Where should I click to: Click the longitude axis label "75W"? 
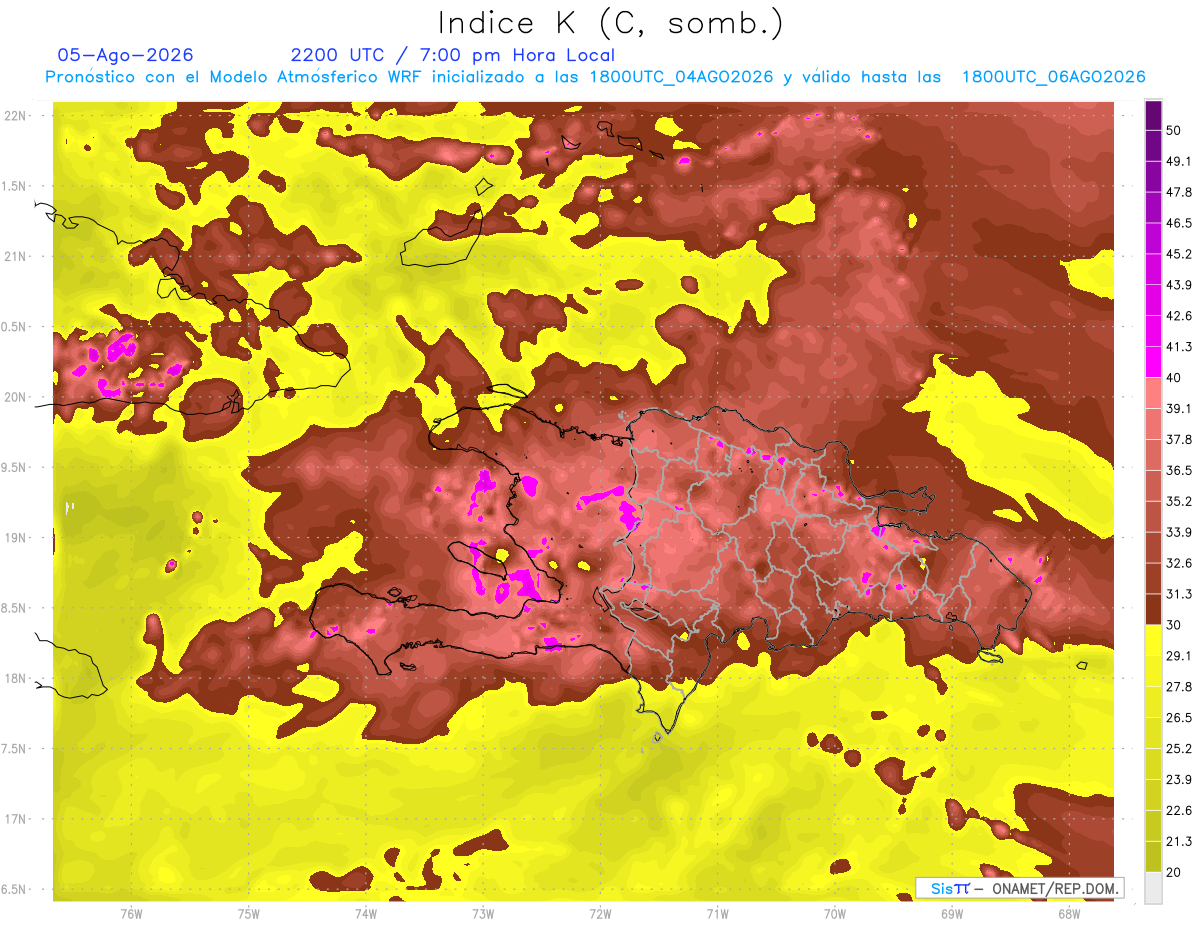249,914
